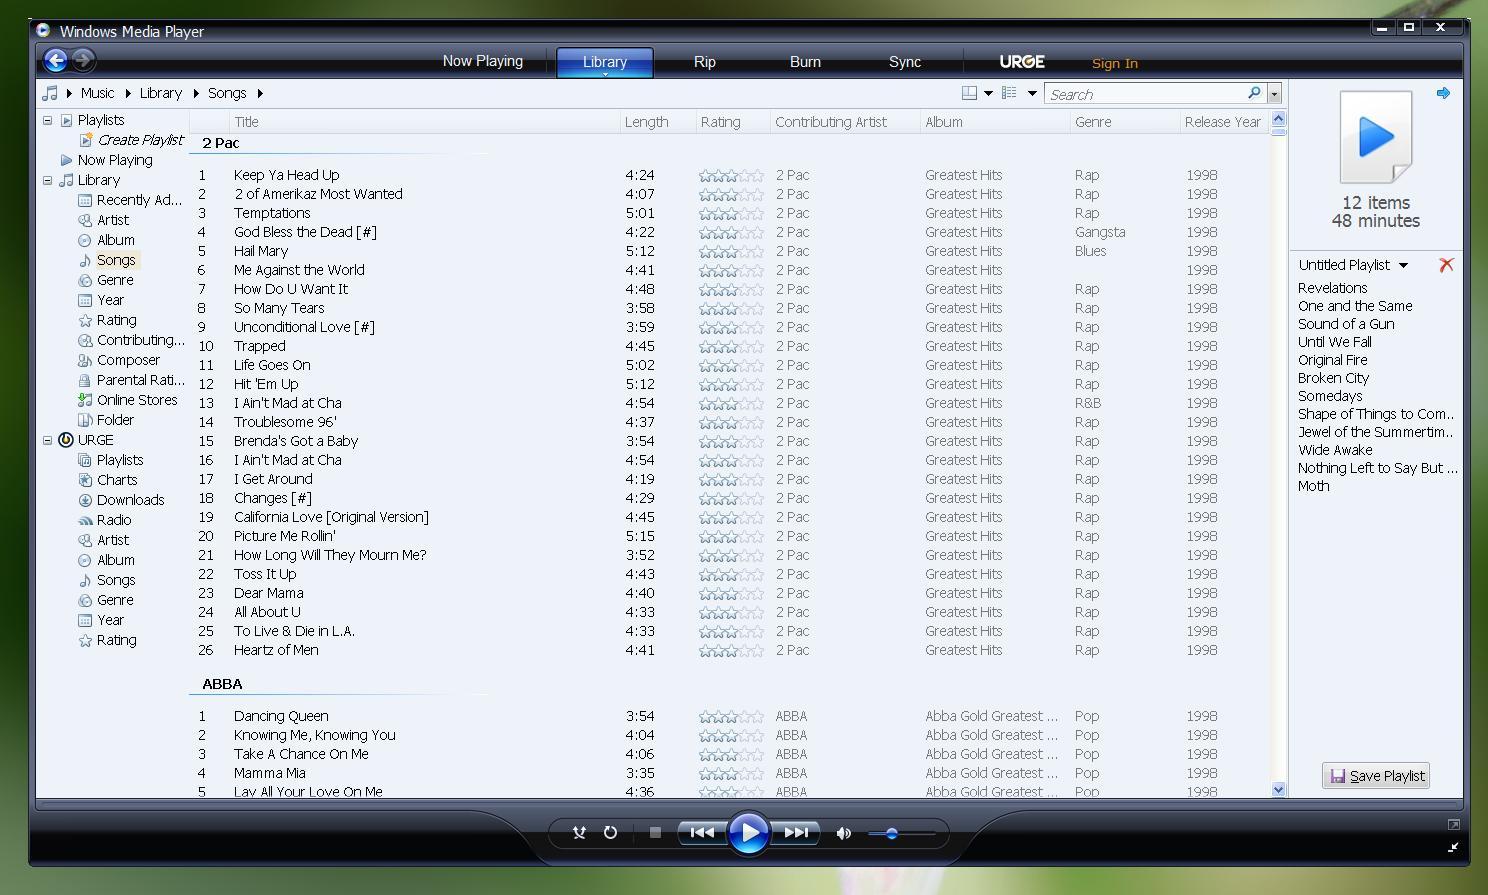Skip to the next track
Image resolution: width=1488 pixels, height=895 pixels.
click(x=796, y=832)
